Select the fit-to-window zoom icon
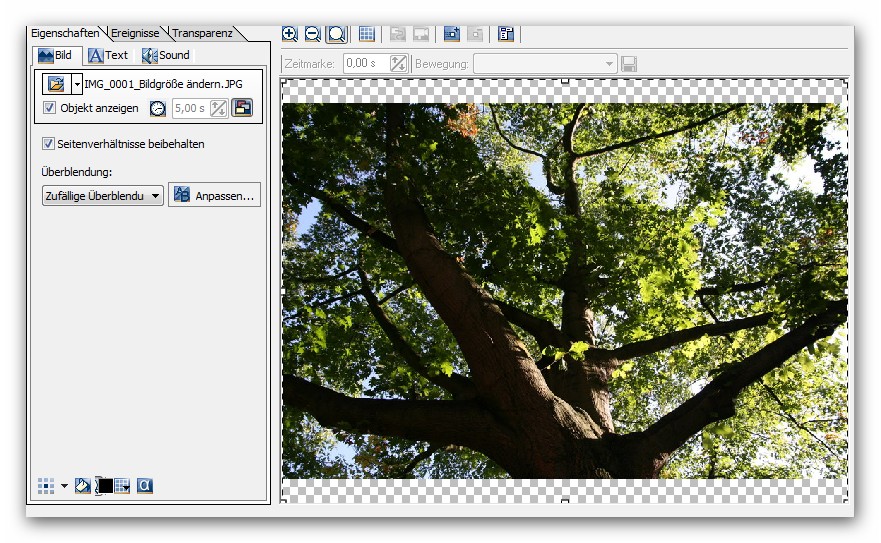The image size is (881, 543). coord(336,34)
